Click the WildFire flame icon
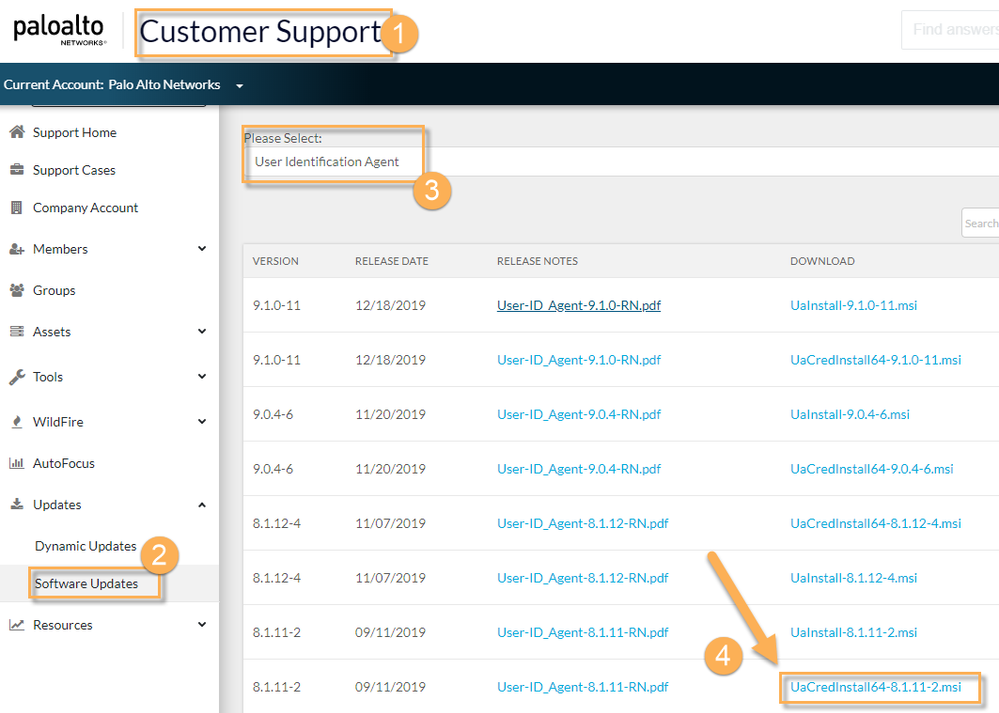Image resolution: width=999 pixels, height=713 pixels. point(17,422)
